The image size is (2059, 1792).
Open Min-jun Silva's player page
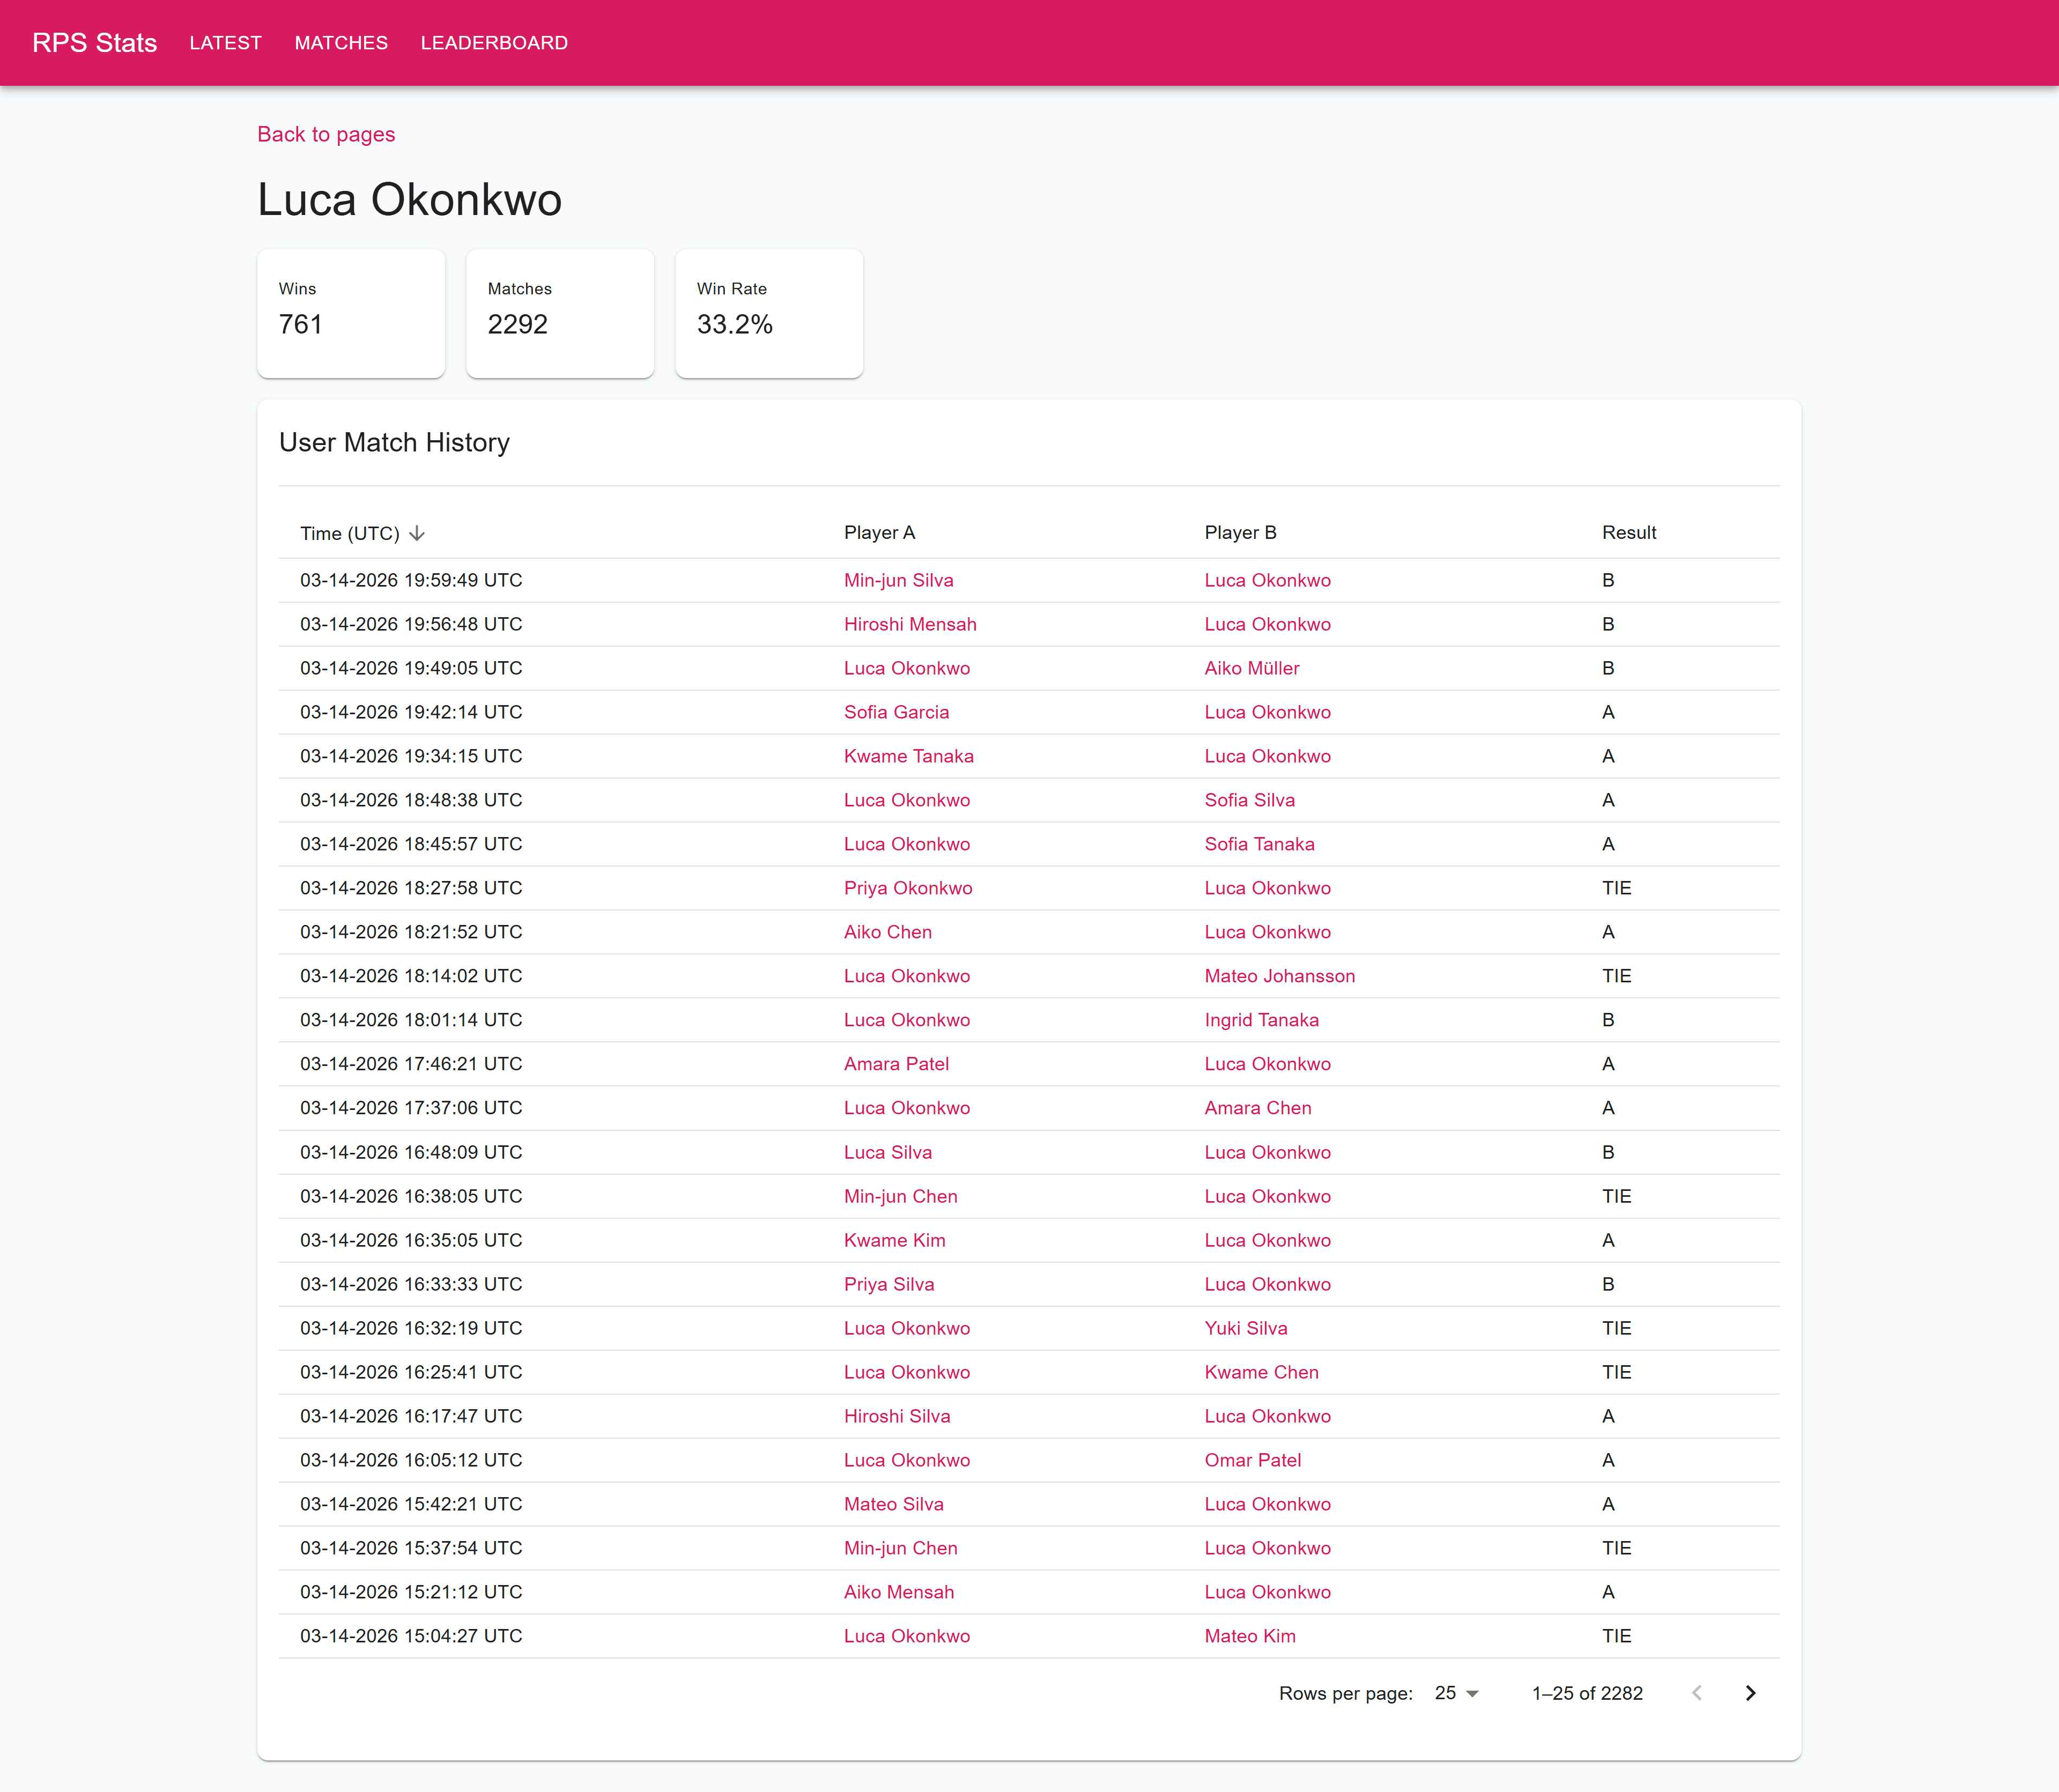pos(898,580)
